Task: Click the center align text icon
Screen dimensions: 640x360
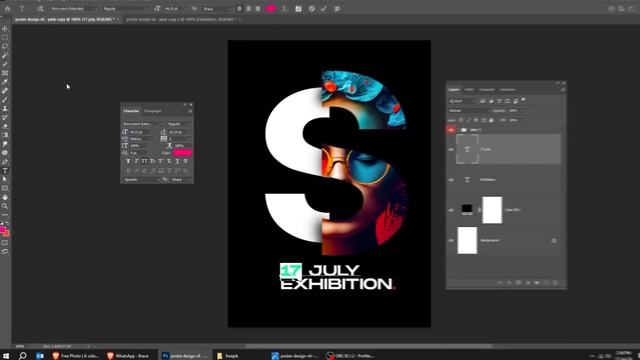Action: pyautogui.click(x=249, y=9)
